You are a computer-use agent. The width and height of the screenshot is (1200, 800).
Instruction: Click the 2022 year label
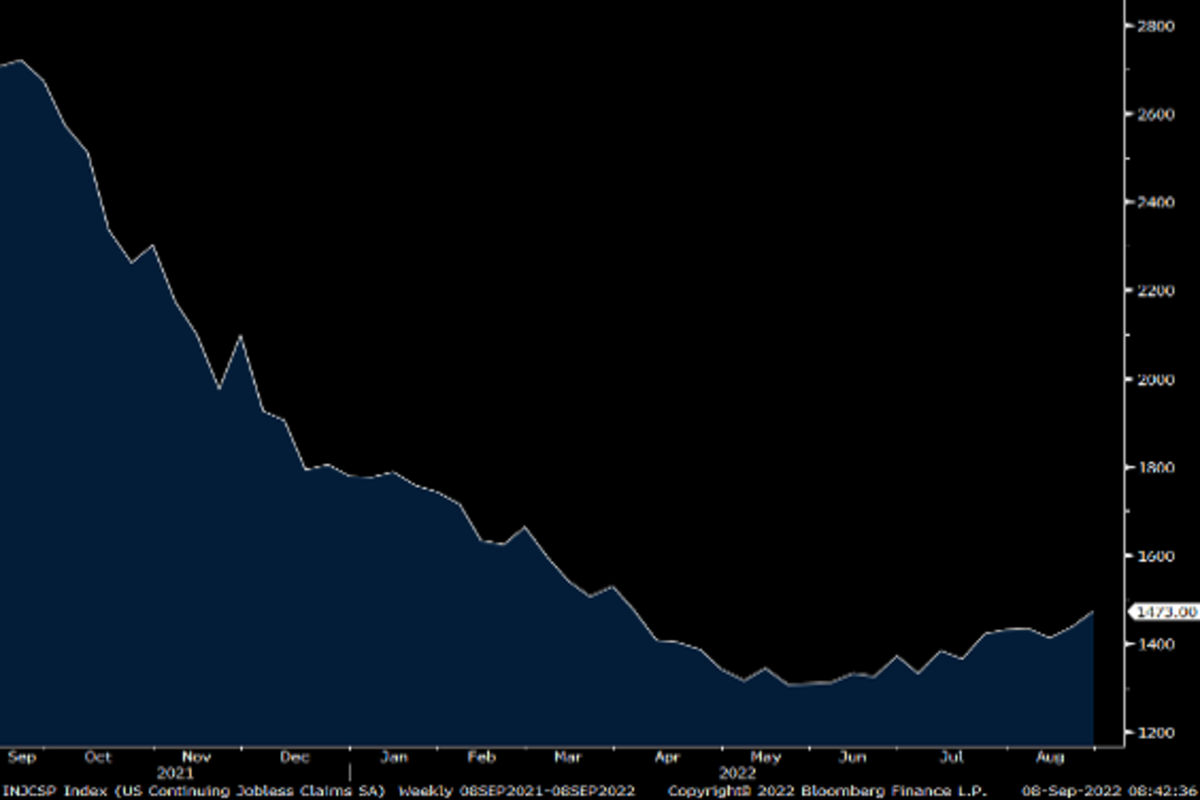(735, 773)
